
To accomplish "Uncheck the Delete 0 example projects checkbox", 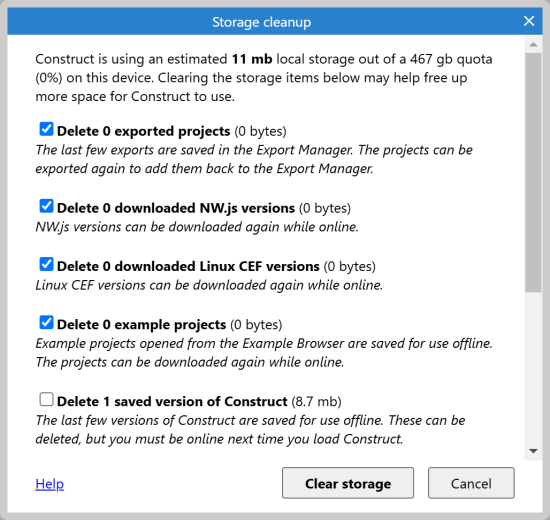I will pos(46,322).
